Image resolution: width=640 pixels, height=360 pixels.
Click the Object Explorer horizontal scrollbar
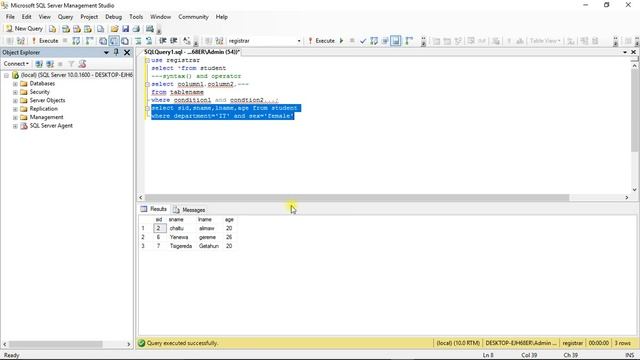click(56, 344)
